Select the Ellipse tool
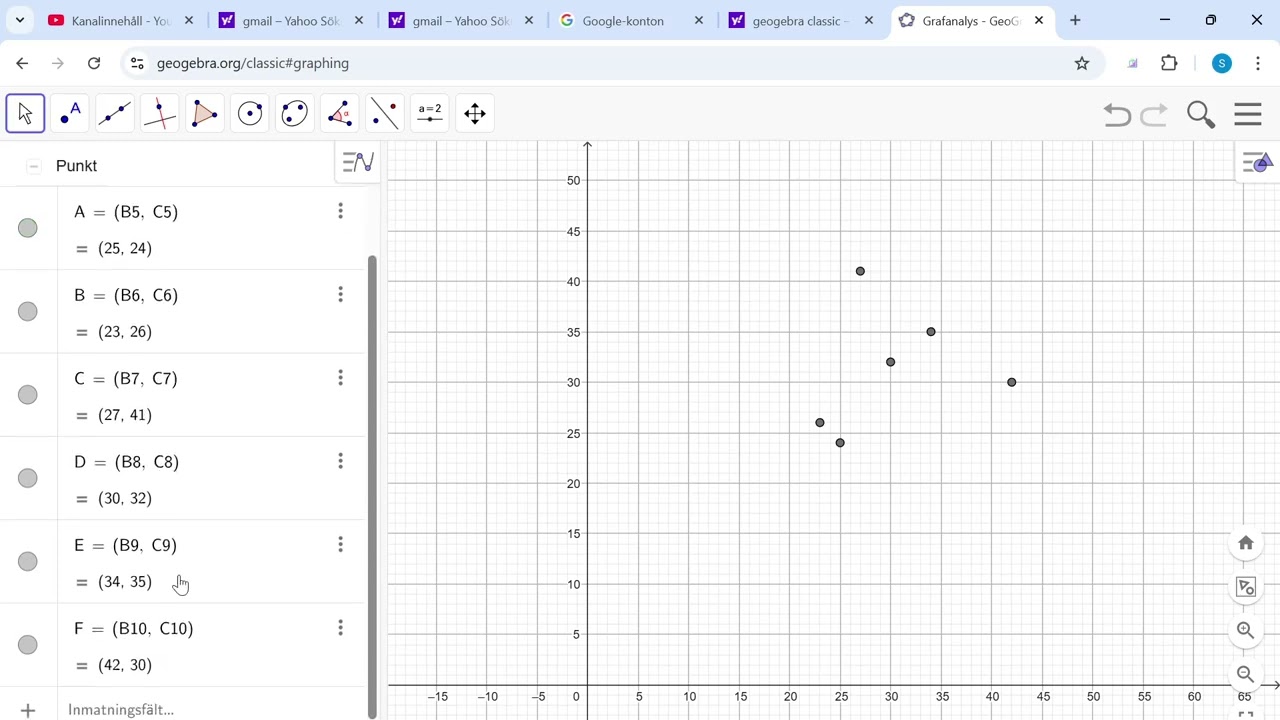The width and height of the screenshot is (1280, 720). [x=295, y=114]
